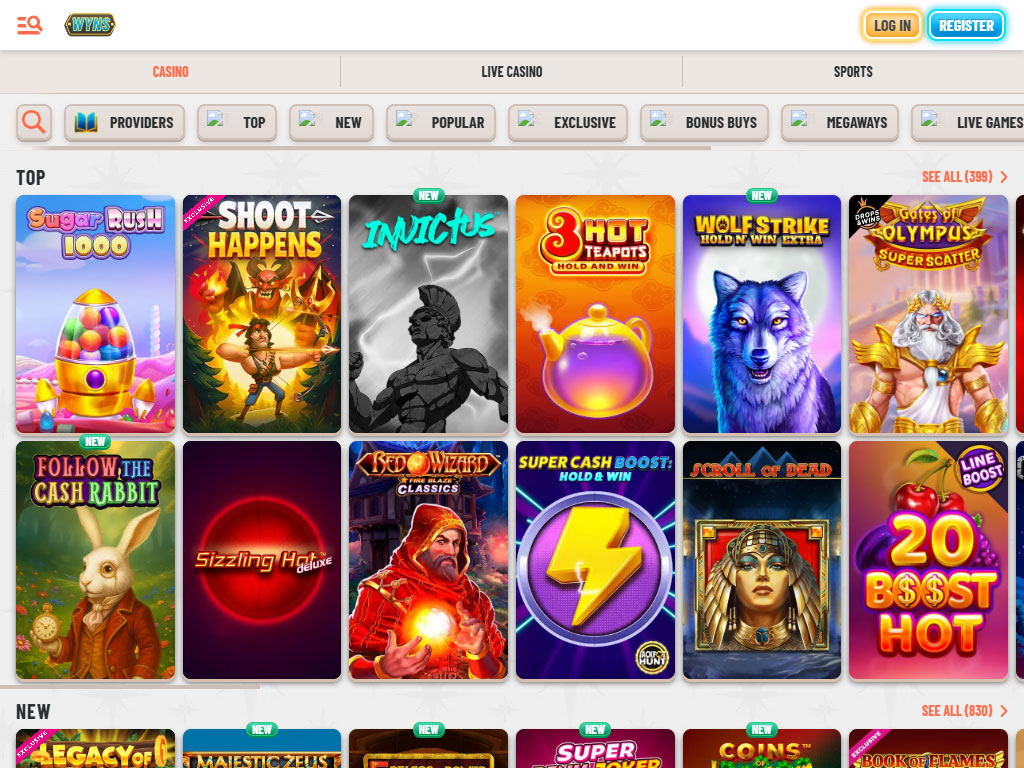Show Bonus Buys games category
This screenshot has height=768, width=1024.
pyautogui.click(x=704, y=122)
